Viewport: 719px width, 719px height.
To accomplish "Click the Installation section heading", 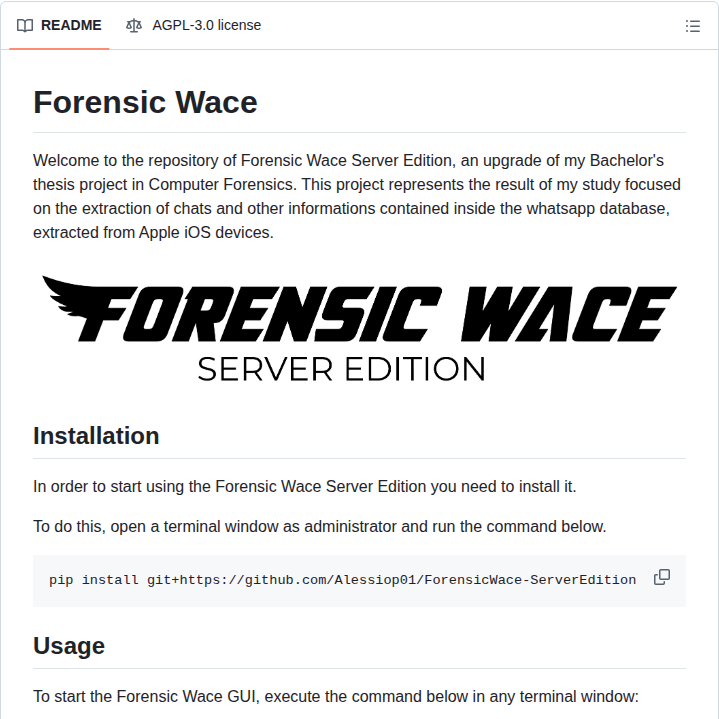I will [96, 436].
